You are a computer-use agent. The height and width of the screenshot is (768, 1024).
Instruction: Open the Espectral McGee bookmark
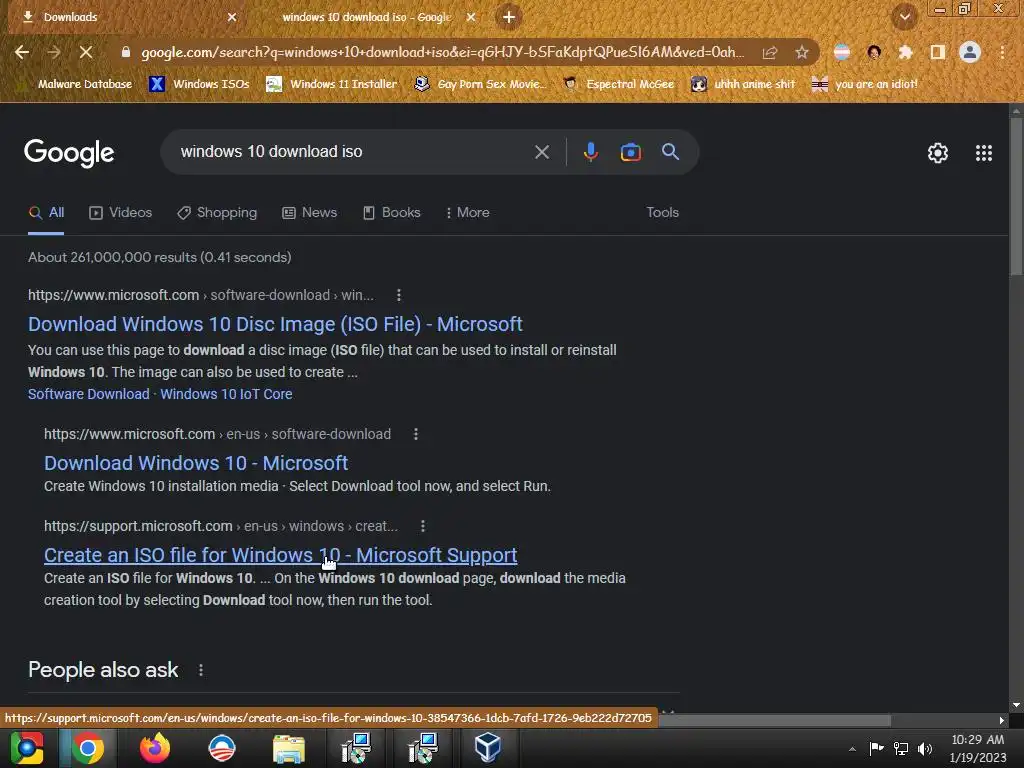click(x=619, y=84)
